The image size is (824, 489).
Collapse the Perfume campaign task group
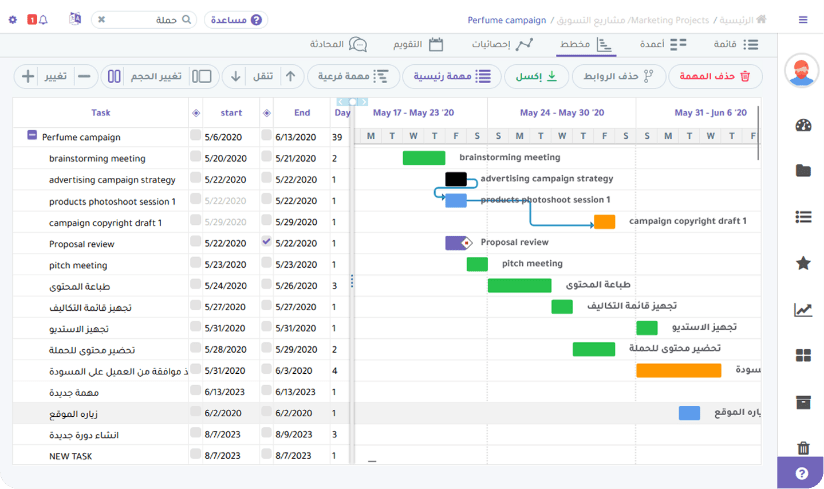pos(32,135)
